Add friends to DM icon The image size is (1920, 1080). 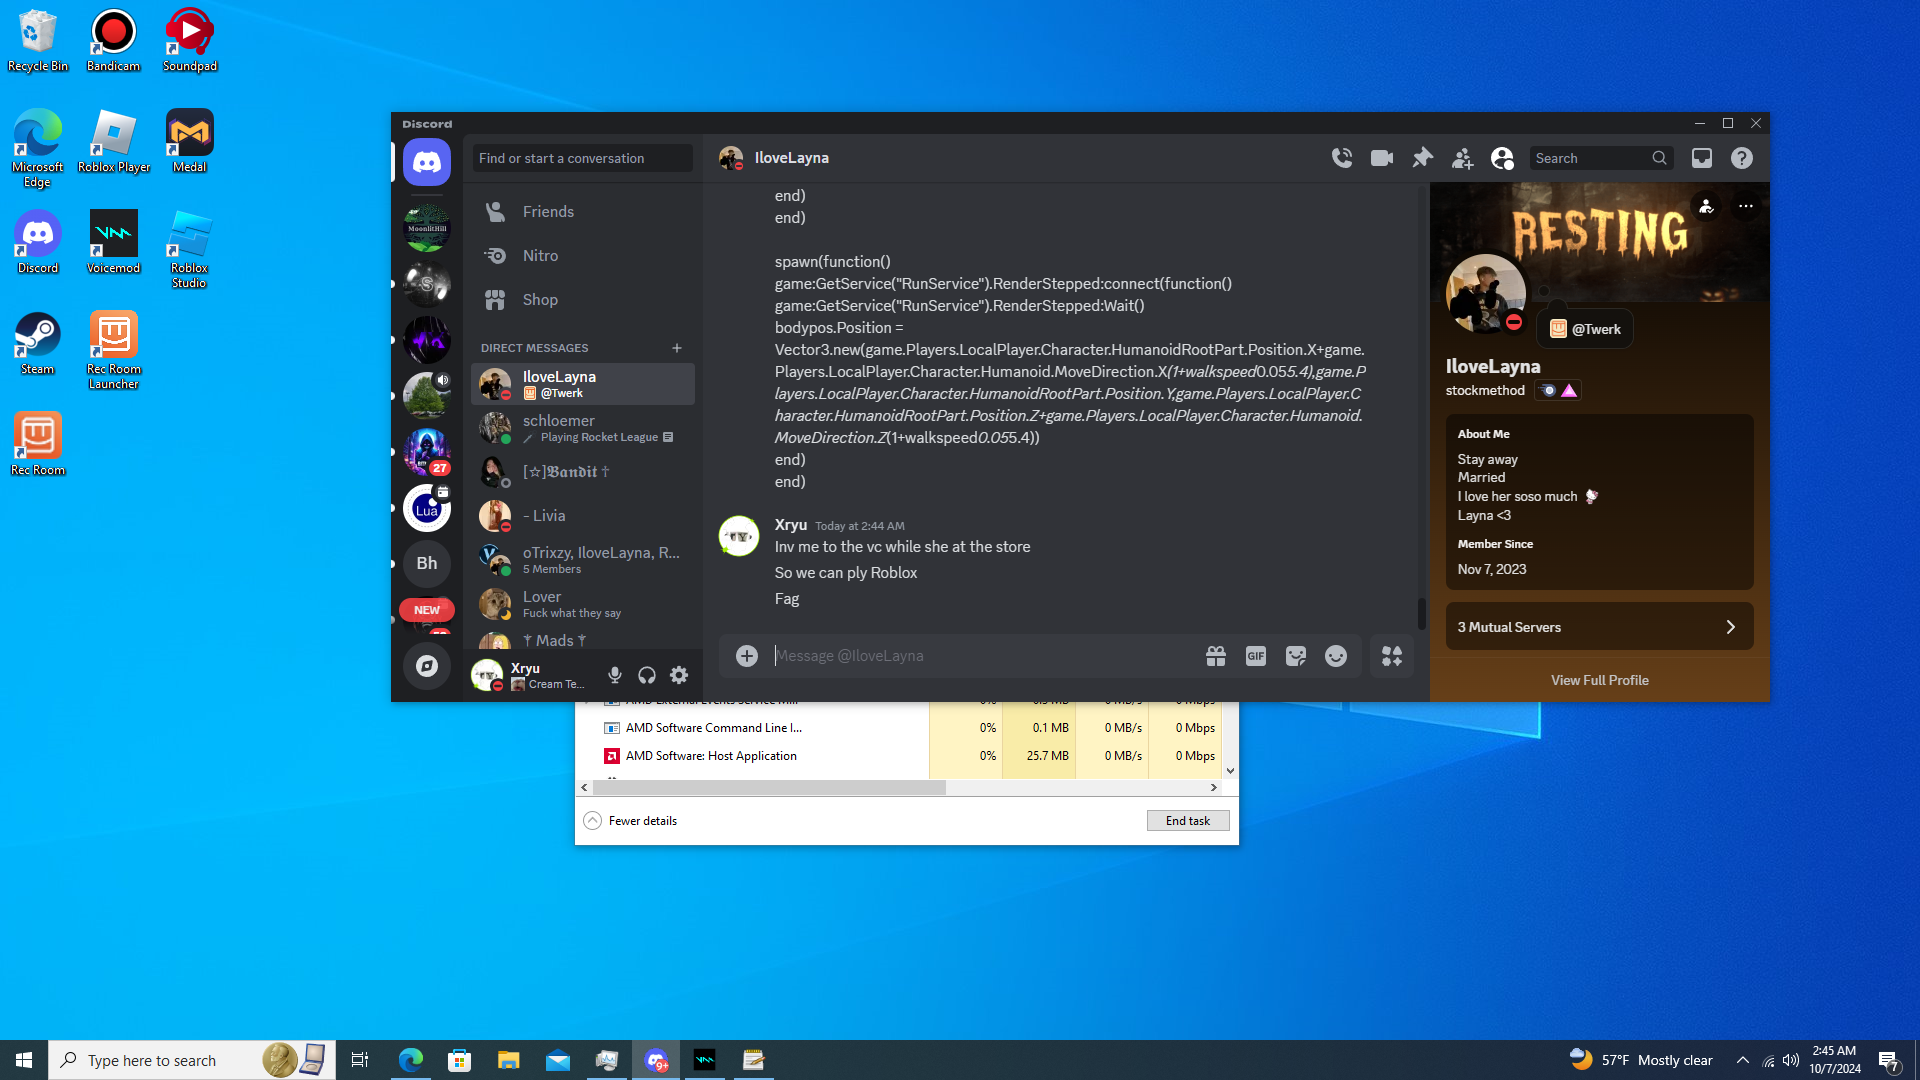(1462, 158)
